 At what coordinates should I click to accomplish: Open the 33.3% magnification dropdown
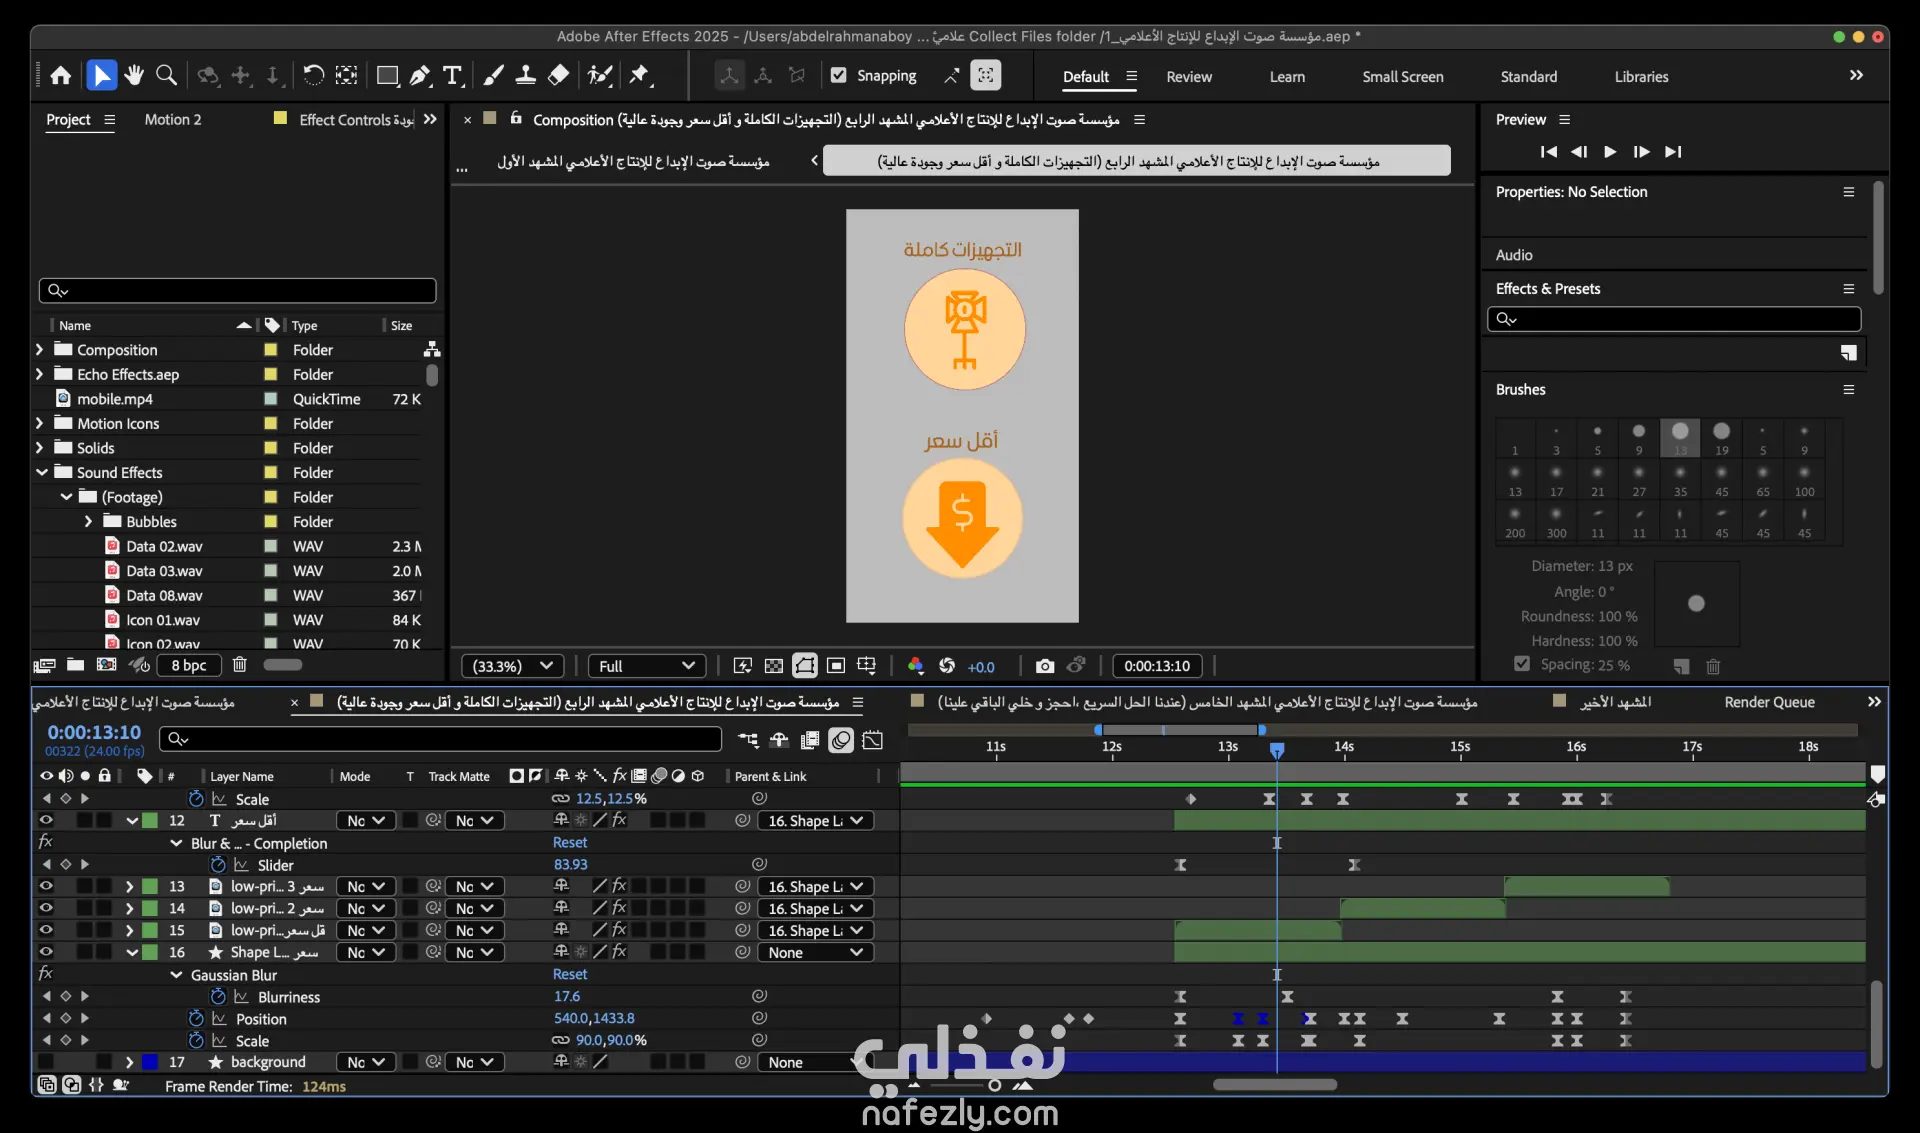click(513, 666)
